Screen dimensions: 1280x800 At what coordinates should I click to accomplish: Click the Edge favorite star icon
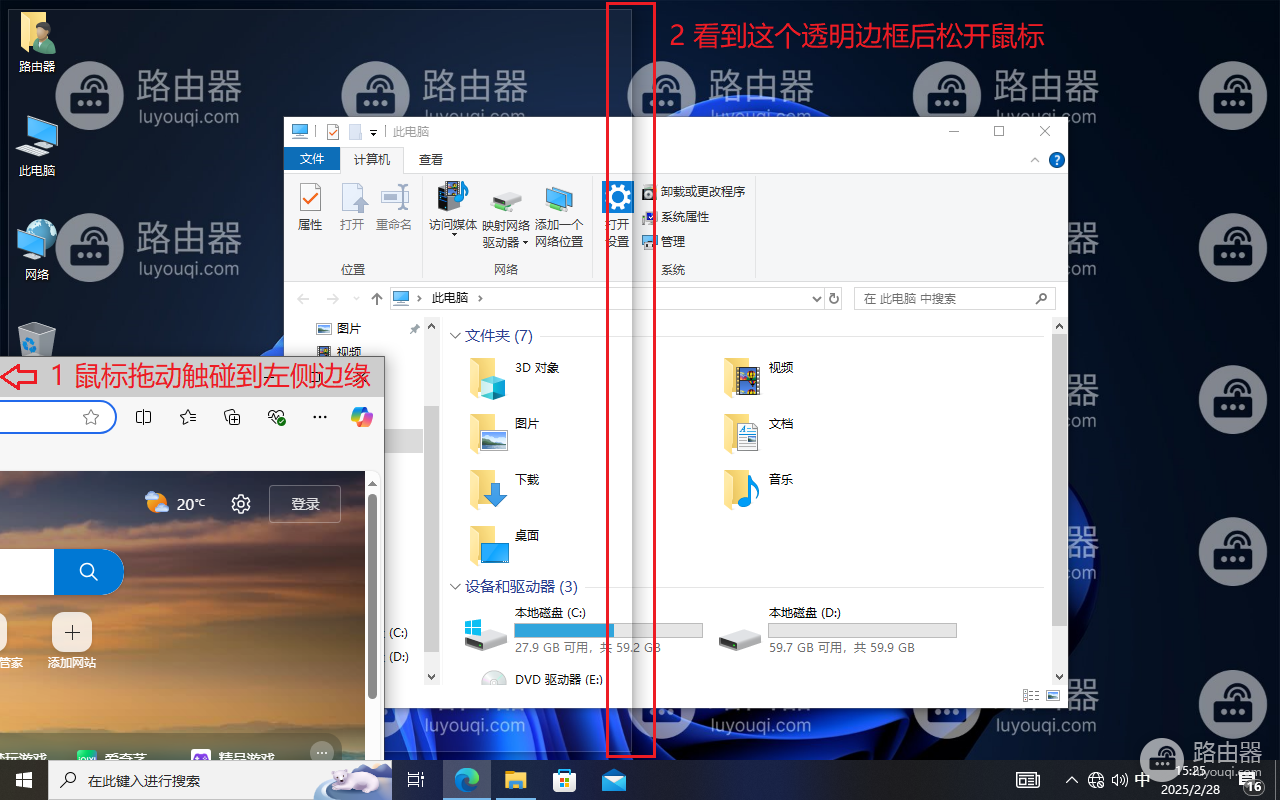pos(91,417)
